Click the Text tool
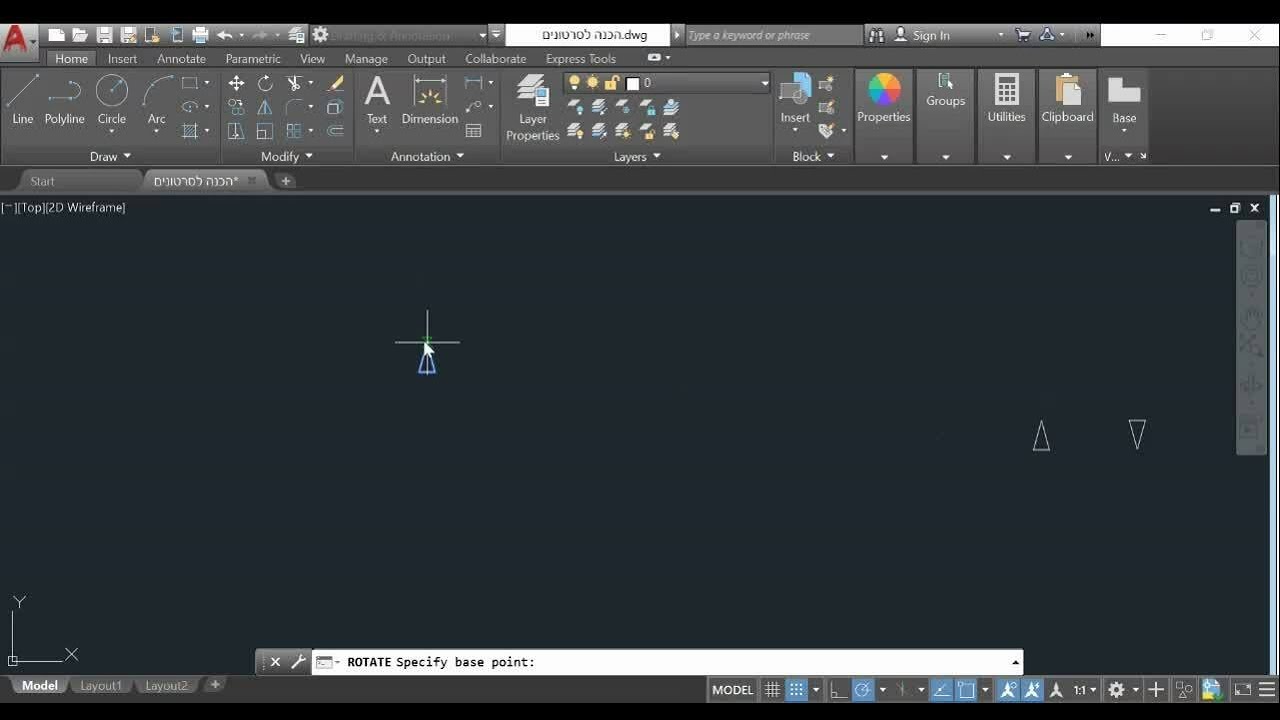The image size is (1280, 720). click(x=377, y=100)
